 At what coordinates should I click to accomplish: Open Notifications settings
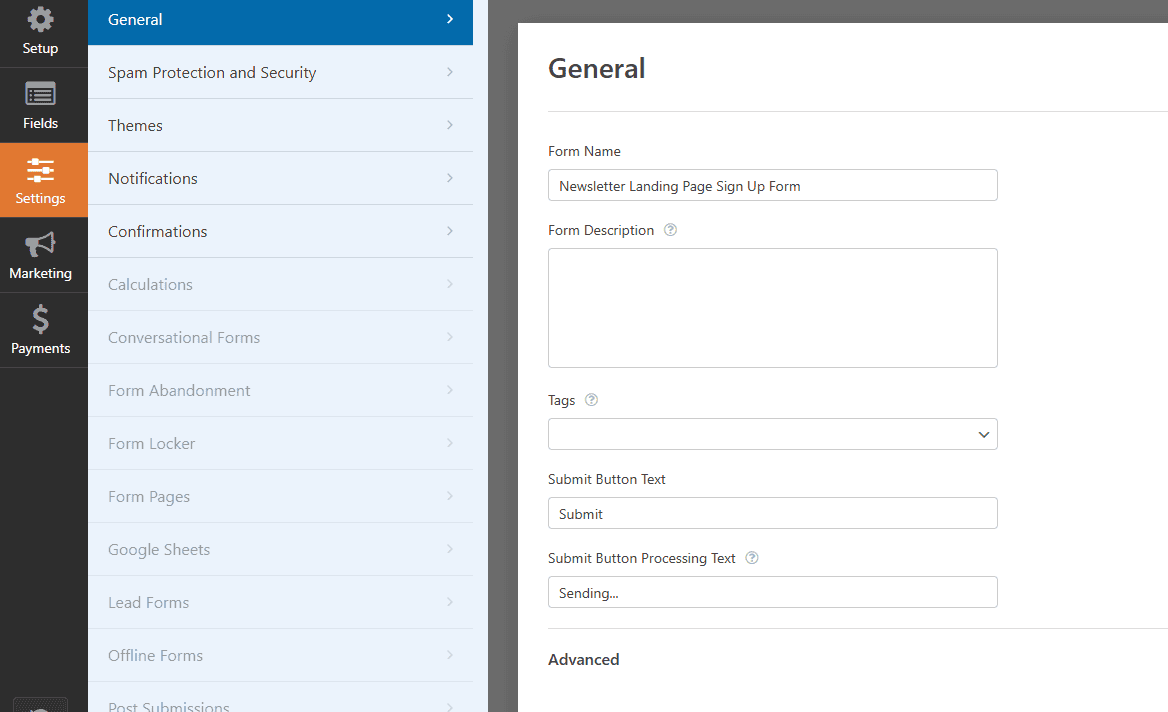[280, 178]
